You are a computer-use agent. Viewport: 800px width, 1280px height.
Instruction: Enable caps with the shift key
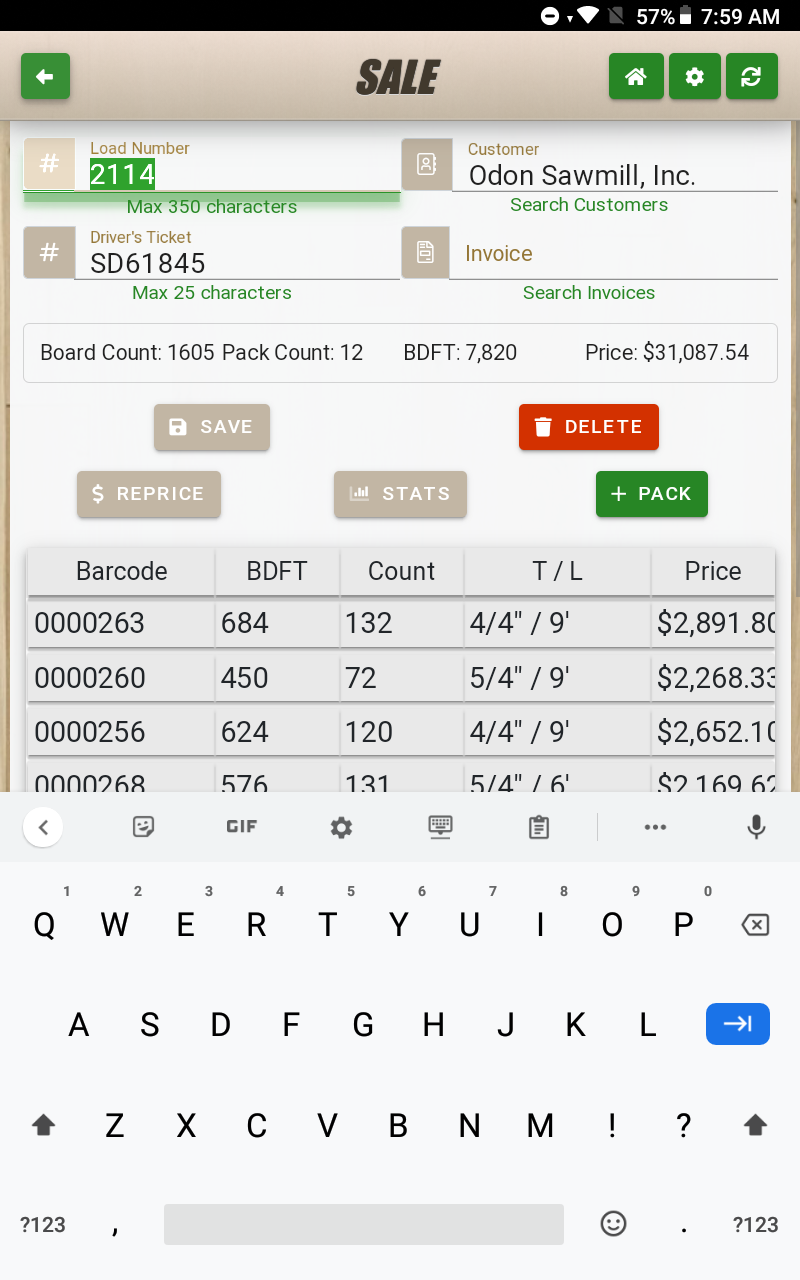point(43,1124)
